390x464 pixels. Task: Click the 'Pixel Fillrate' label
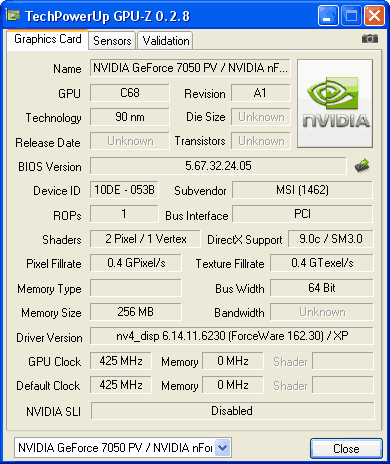pos(54,264)
